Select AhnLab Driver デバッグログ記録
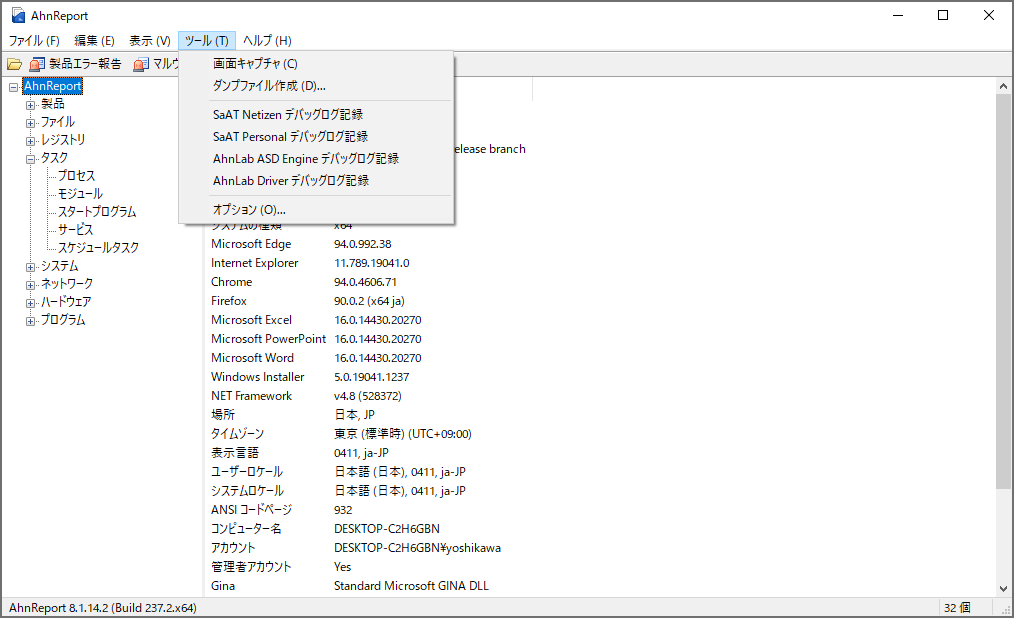The width and height of the screenshot is (1014, 618). pyautogui.click(x=316, y=180)
